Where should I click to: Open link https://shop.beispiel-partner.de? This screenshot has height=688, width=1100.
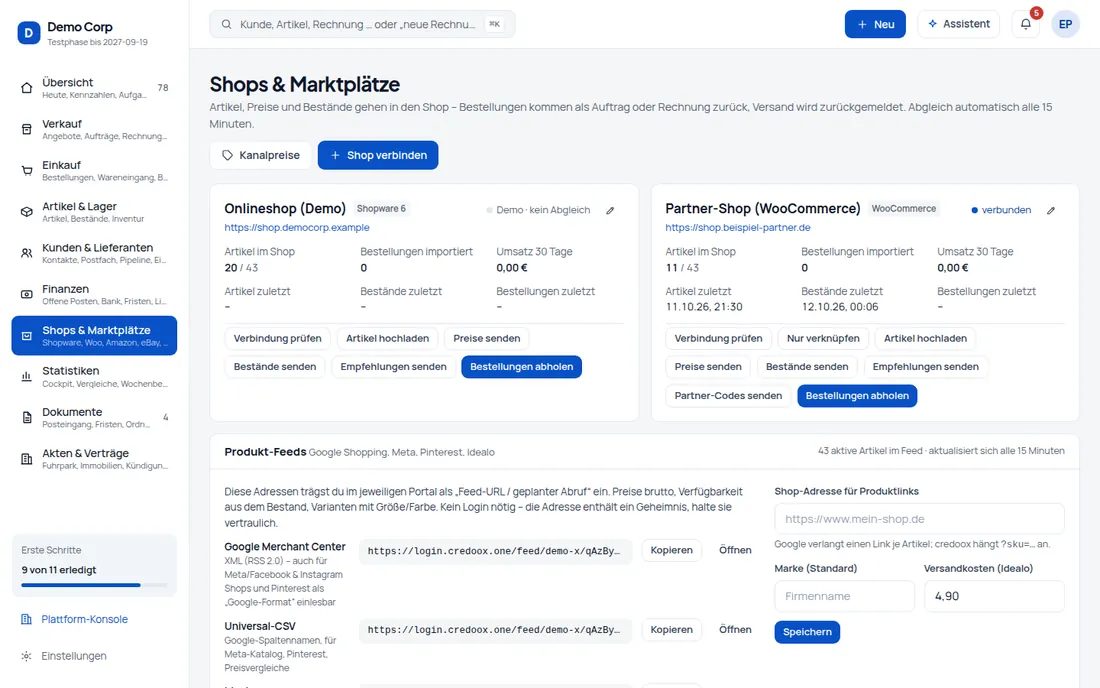[738, 227]
